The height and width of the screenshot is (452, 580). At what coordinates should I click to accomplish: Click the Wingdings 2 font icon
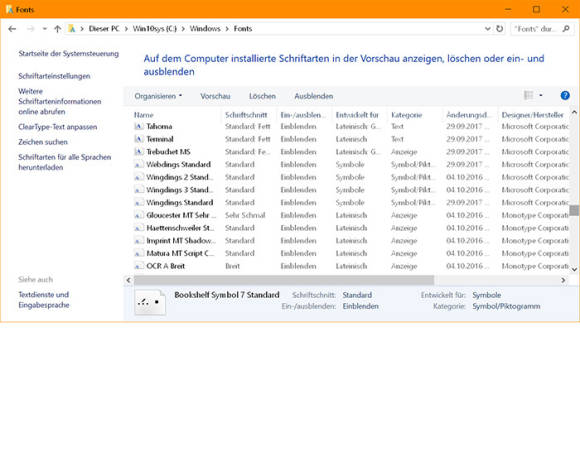tap(139, 177)
